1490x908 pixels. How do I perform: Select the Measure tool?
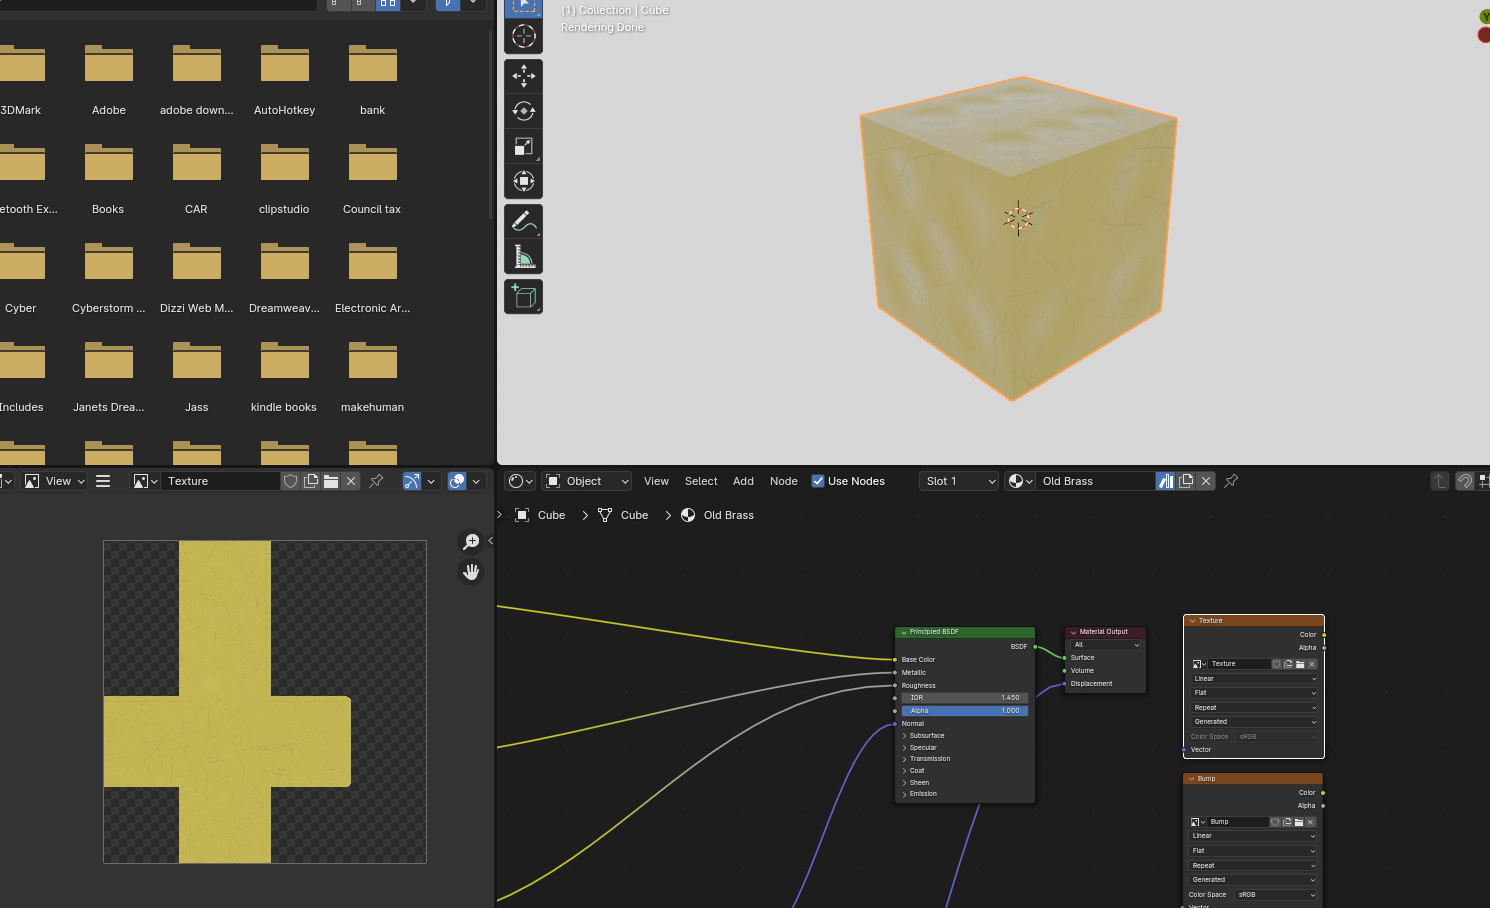tap(523, 256)
